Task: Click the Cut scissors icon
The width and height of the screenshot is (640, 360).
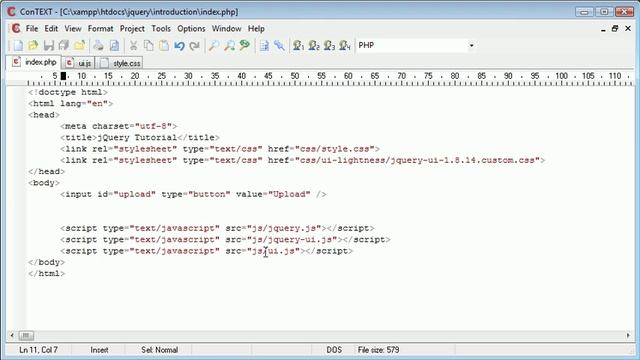Action: [x=133, y=45]
